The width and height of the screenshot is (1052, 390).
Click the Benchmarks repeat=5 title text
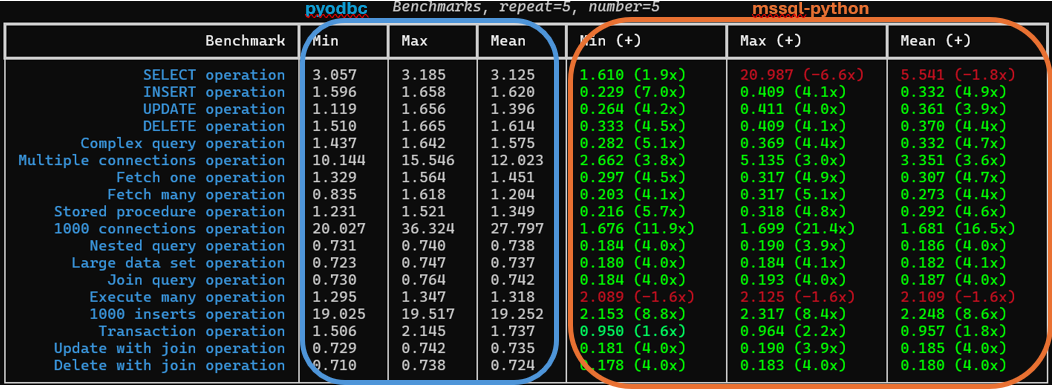click(526, 7)
